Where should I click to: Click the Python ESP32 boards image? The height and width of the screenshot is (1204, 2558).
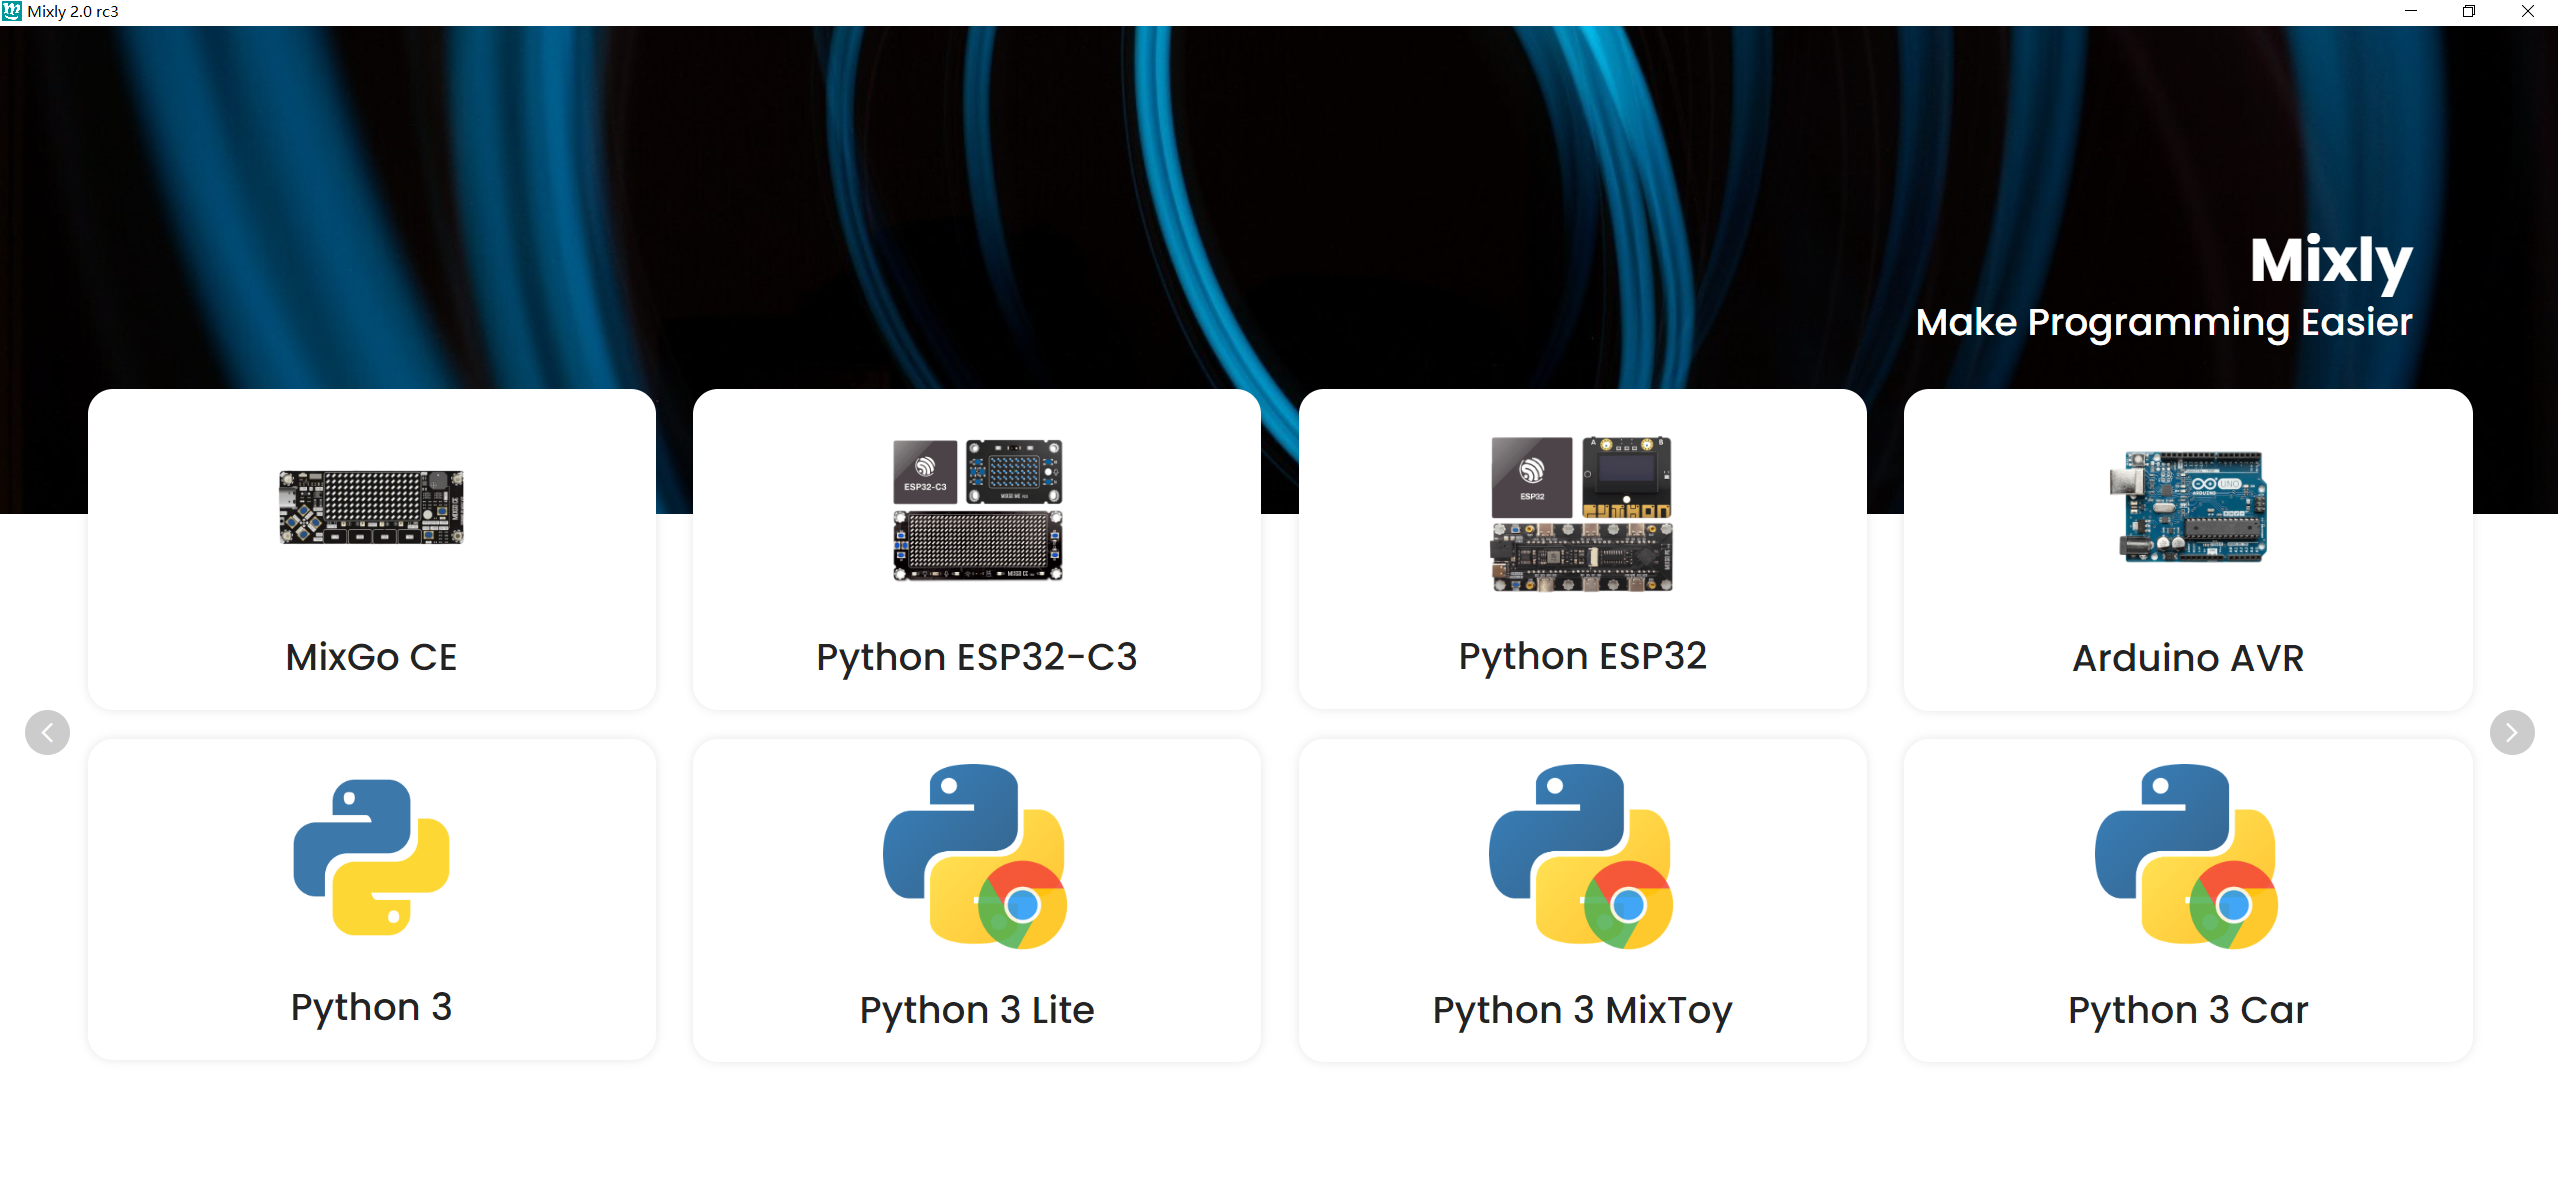click(x=1581, y=513)
